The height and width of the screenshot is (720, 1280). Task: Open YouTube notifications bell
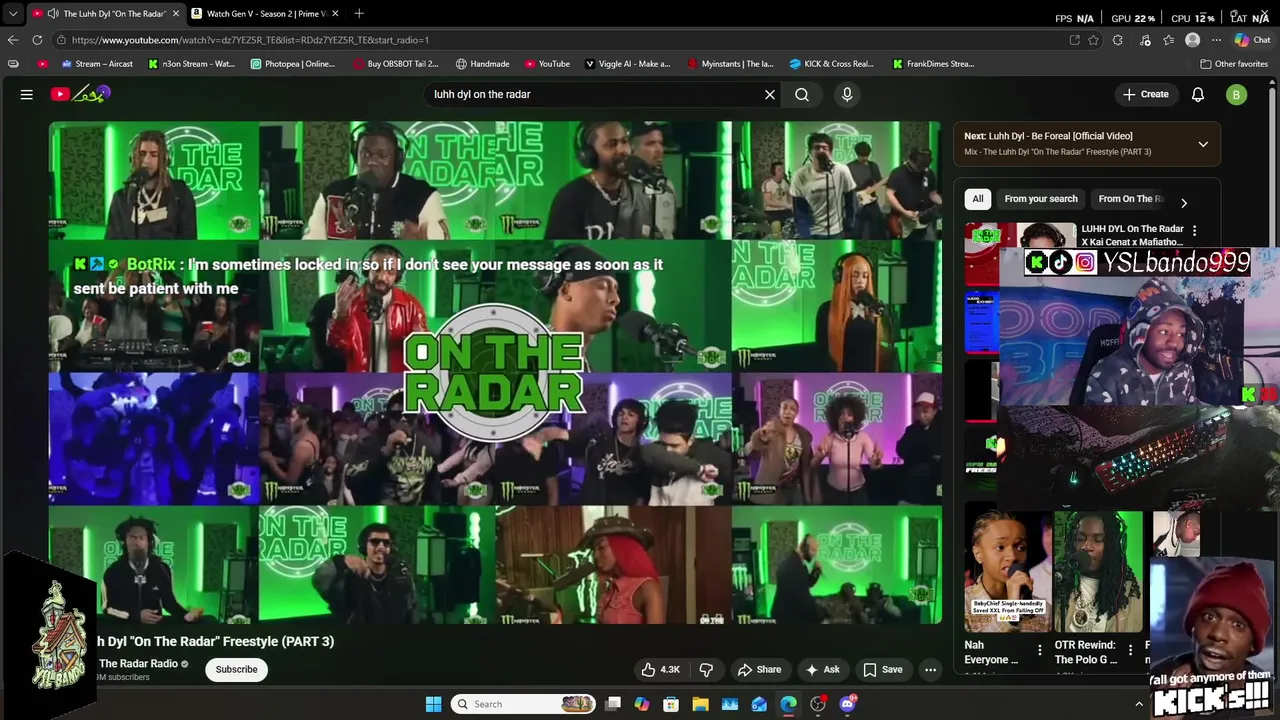(1198, 94)
